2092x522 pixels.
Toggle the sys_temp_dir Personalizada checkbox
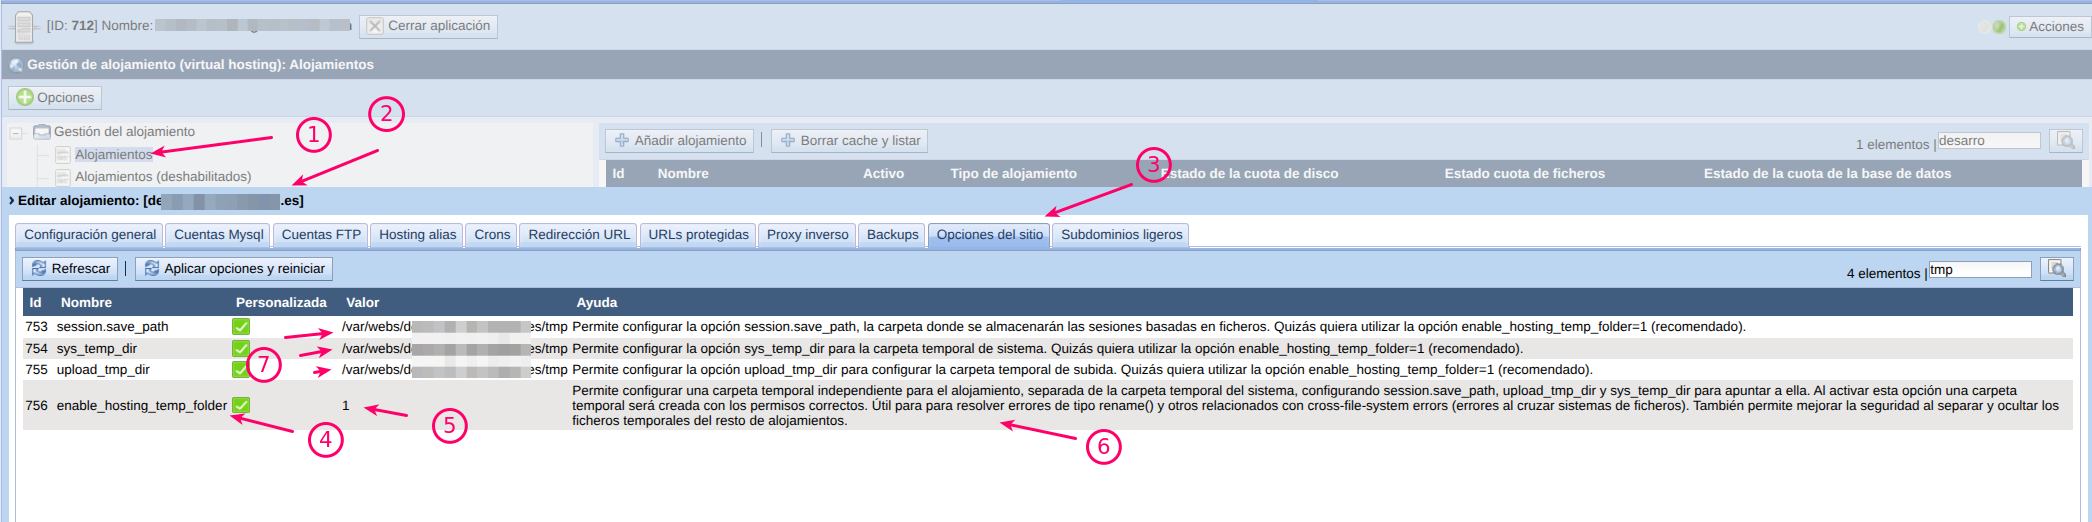tap(241, 349)
